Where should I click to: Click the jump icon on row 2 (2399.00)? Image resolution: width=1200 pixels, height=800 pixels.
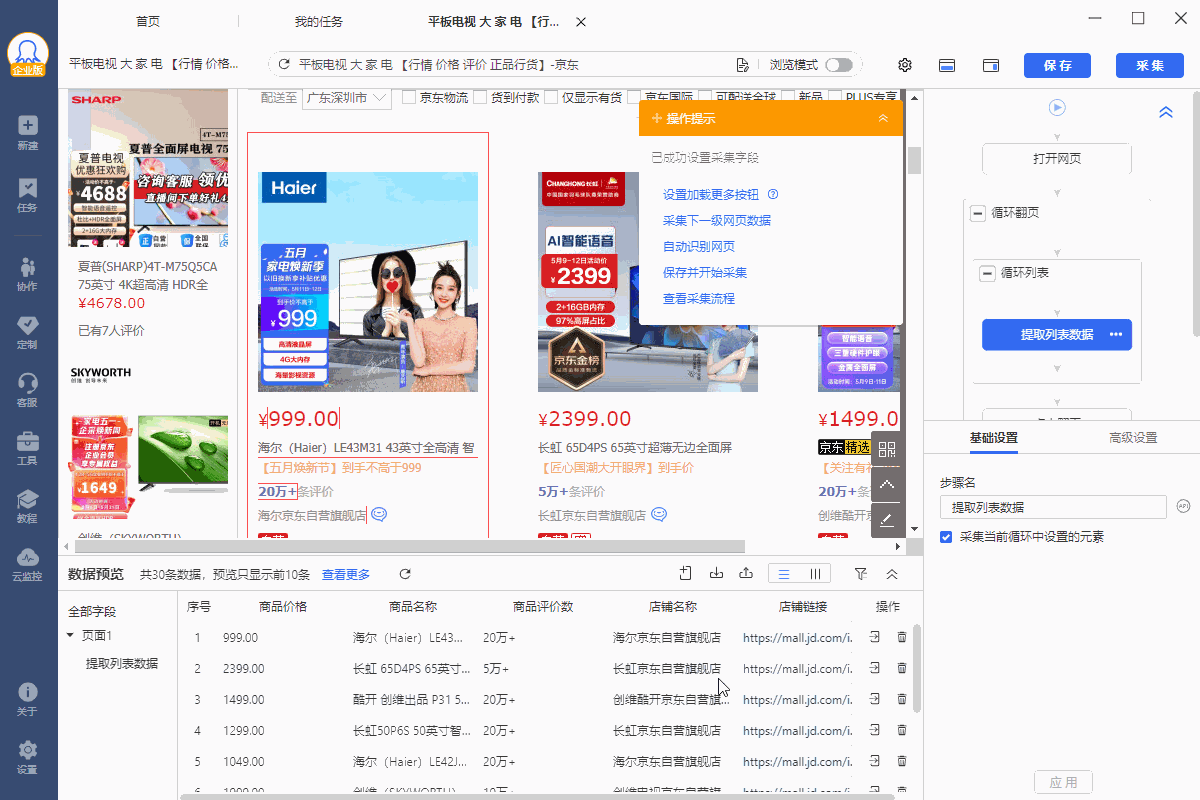click(875, 667)
